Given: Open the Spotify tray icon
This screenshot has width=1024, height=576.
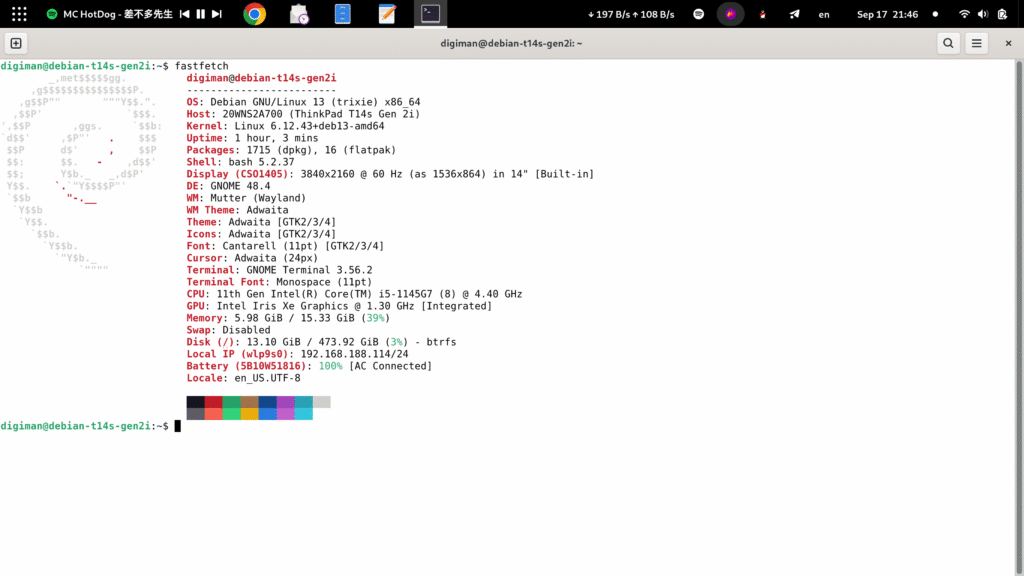Looking at the screenshot, I should [x=699, y=14].
